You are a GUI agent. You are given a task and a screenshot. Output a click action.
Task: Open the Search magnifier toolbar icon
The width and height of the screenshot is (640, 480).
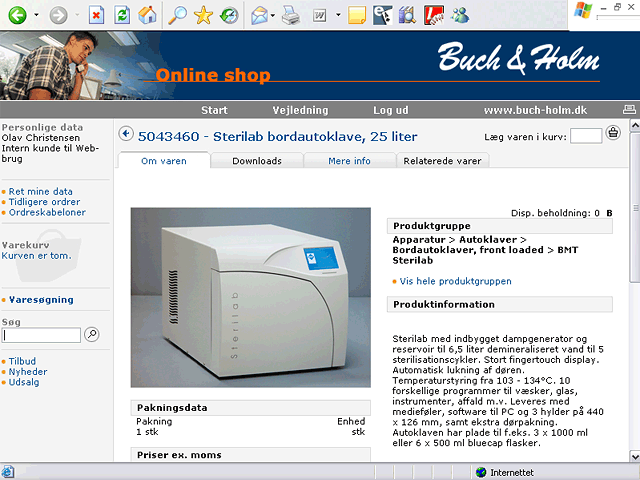[x=178, y=16]
